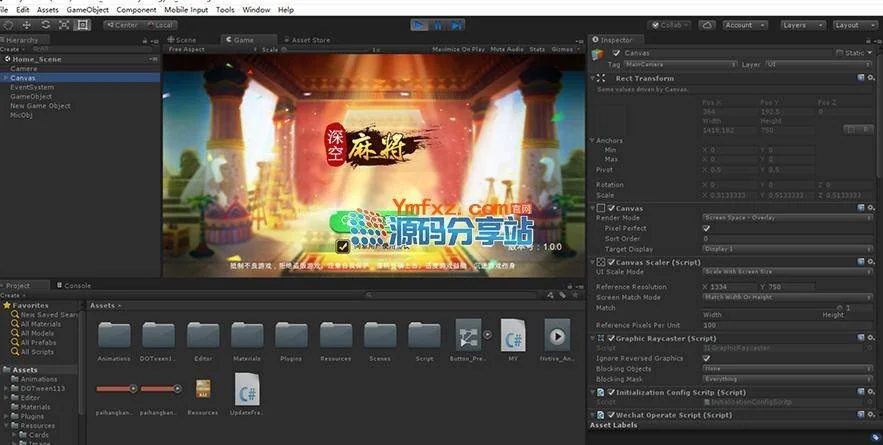The width and height of the screenshot is (883, 445).
Task: Open the Canvas Scaler gear settings icon
Action: tap(872, 262)
